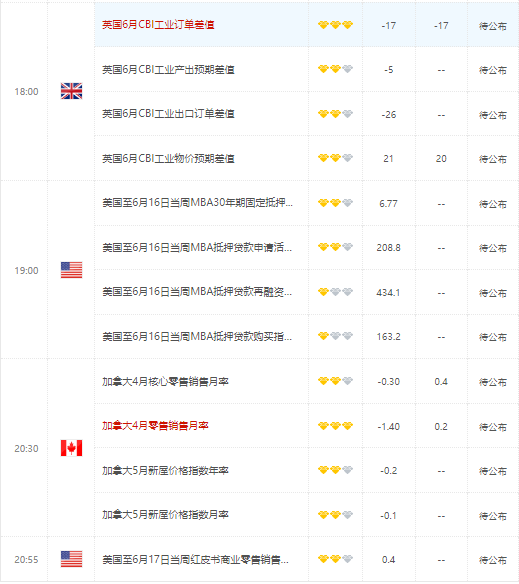Viewport: 519px width, 584px height.
Task: Click the Canada flag icon at 20:30
Action: click(71, 448)
